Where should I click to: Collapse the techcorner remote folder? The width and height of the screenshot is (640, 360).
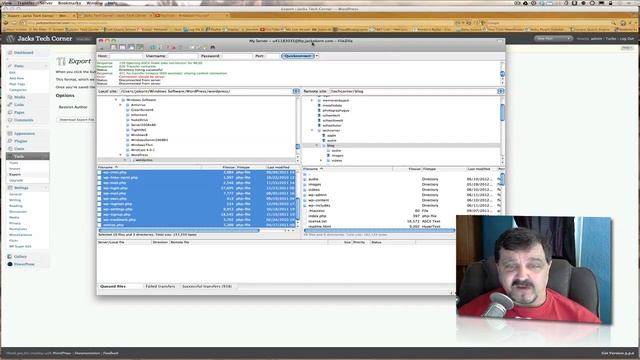pos(312,131)
